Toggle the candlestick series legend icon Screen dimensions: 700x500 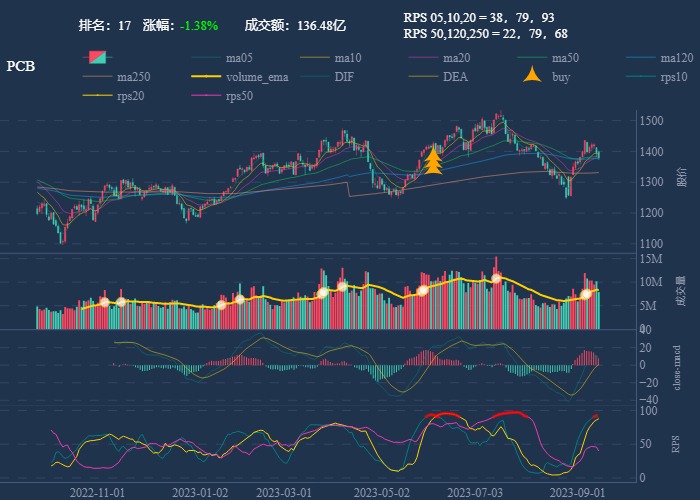96,58
